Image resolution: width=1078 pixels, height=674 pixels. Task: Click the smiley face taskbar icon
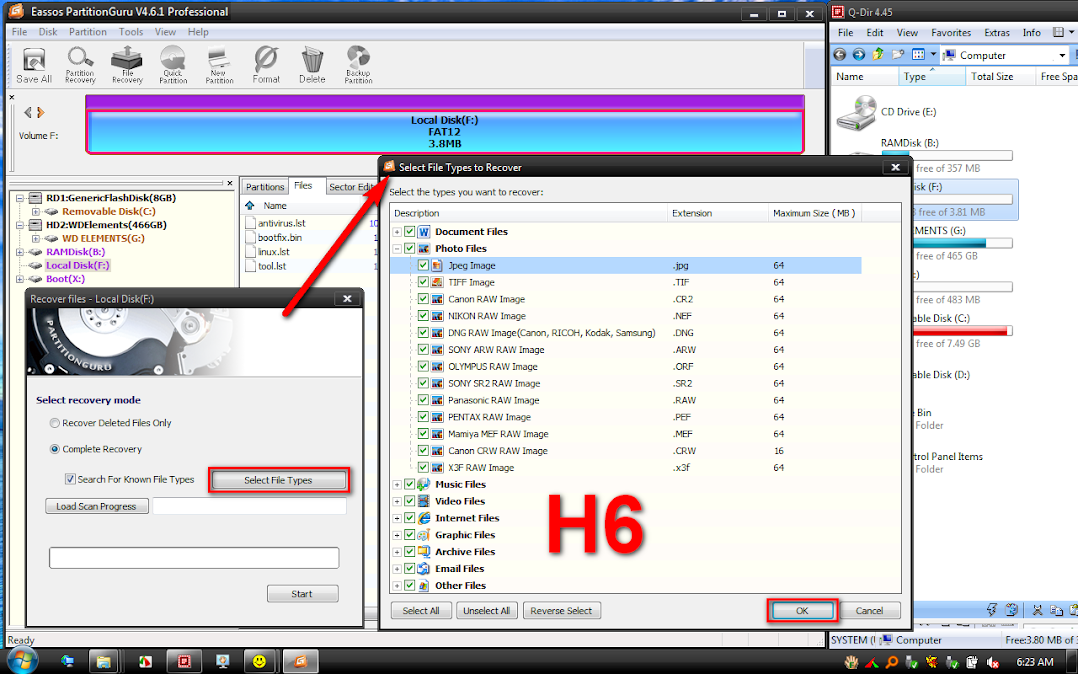click(259, 662)
